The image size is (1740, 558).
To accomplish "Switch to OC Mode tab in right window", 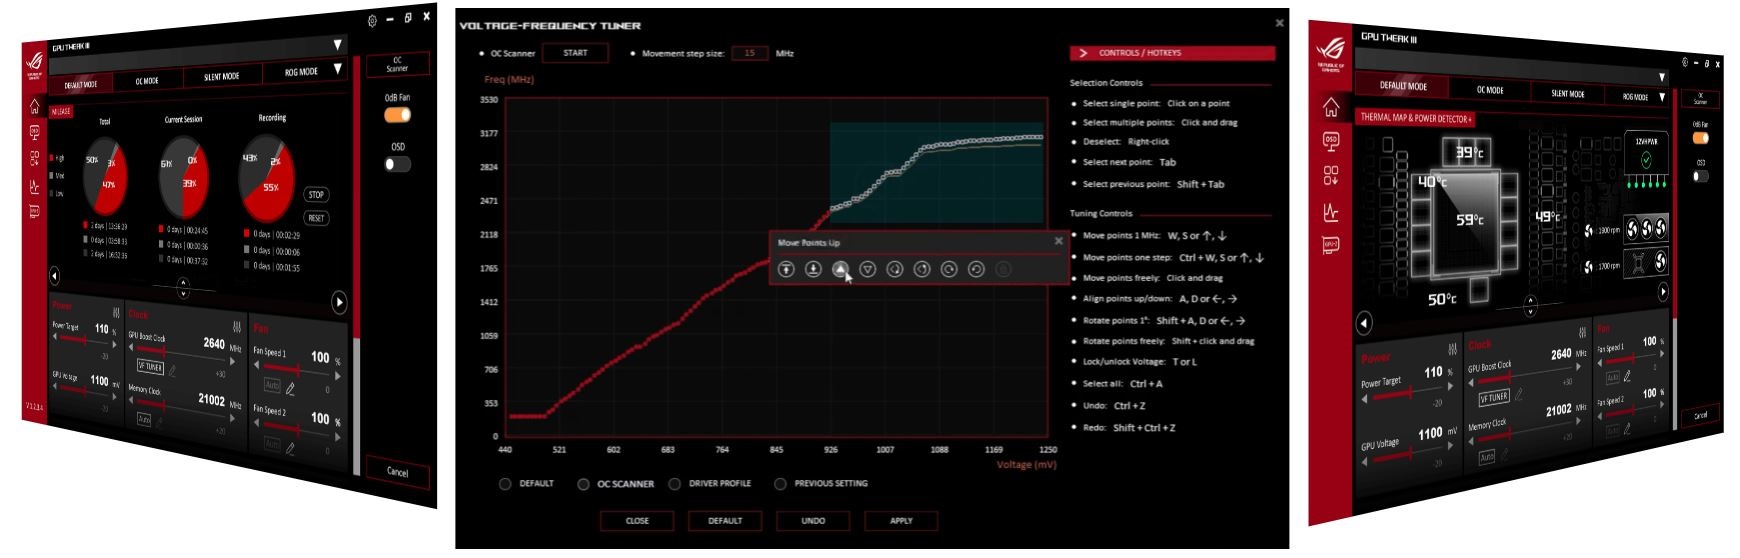I will (1490, 90).
